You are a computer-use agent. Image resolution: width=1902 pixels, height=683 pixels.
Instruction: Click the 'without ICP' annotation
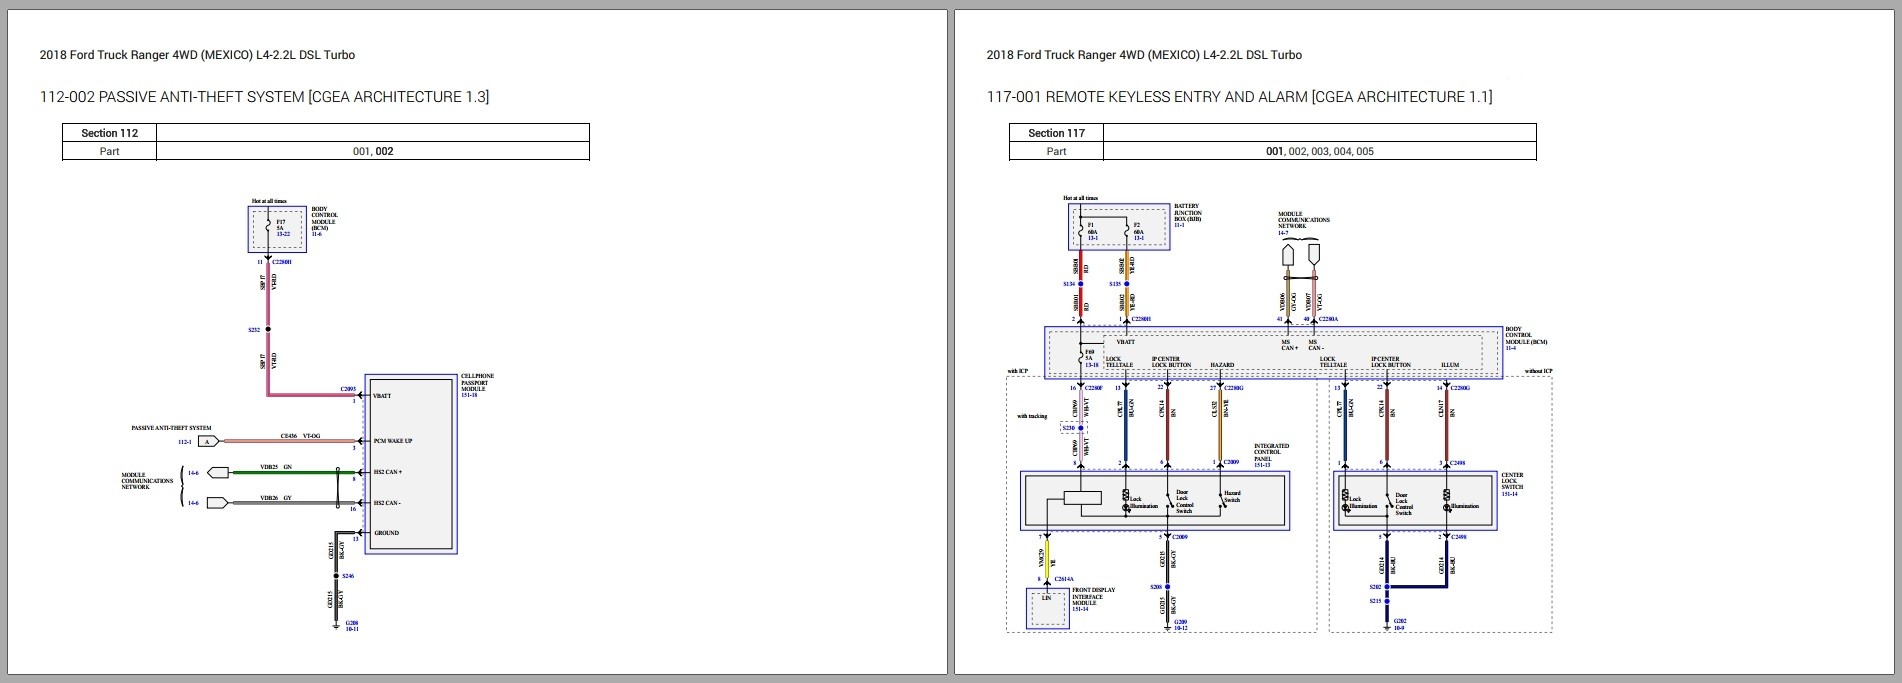tap(1538, 372)
